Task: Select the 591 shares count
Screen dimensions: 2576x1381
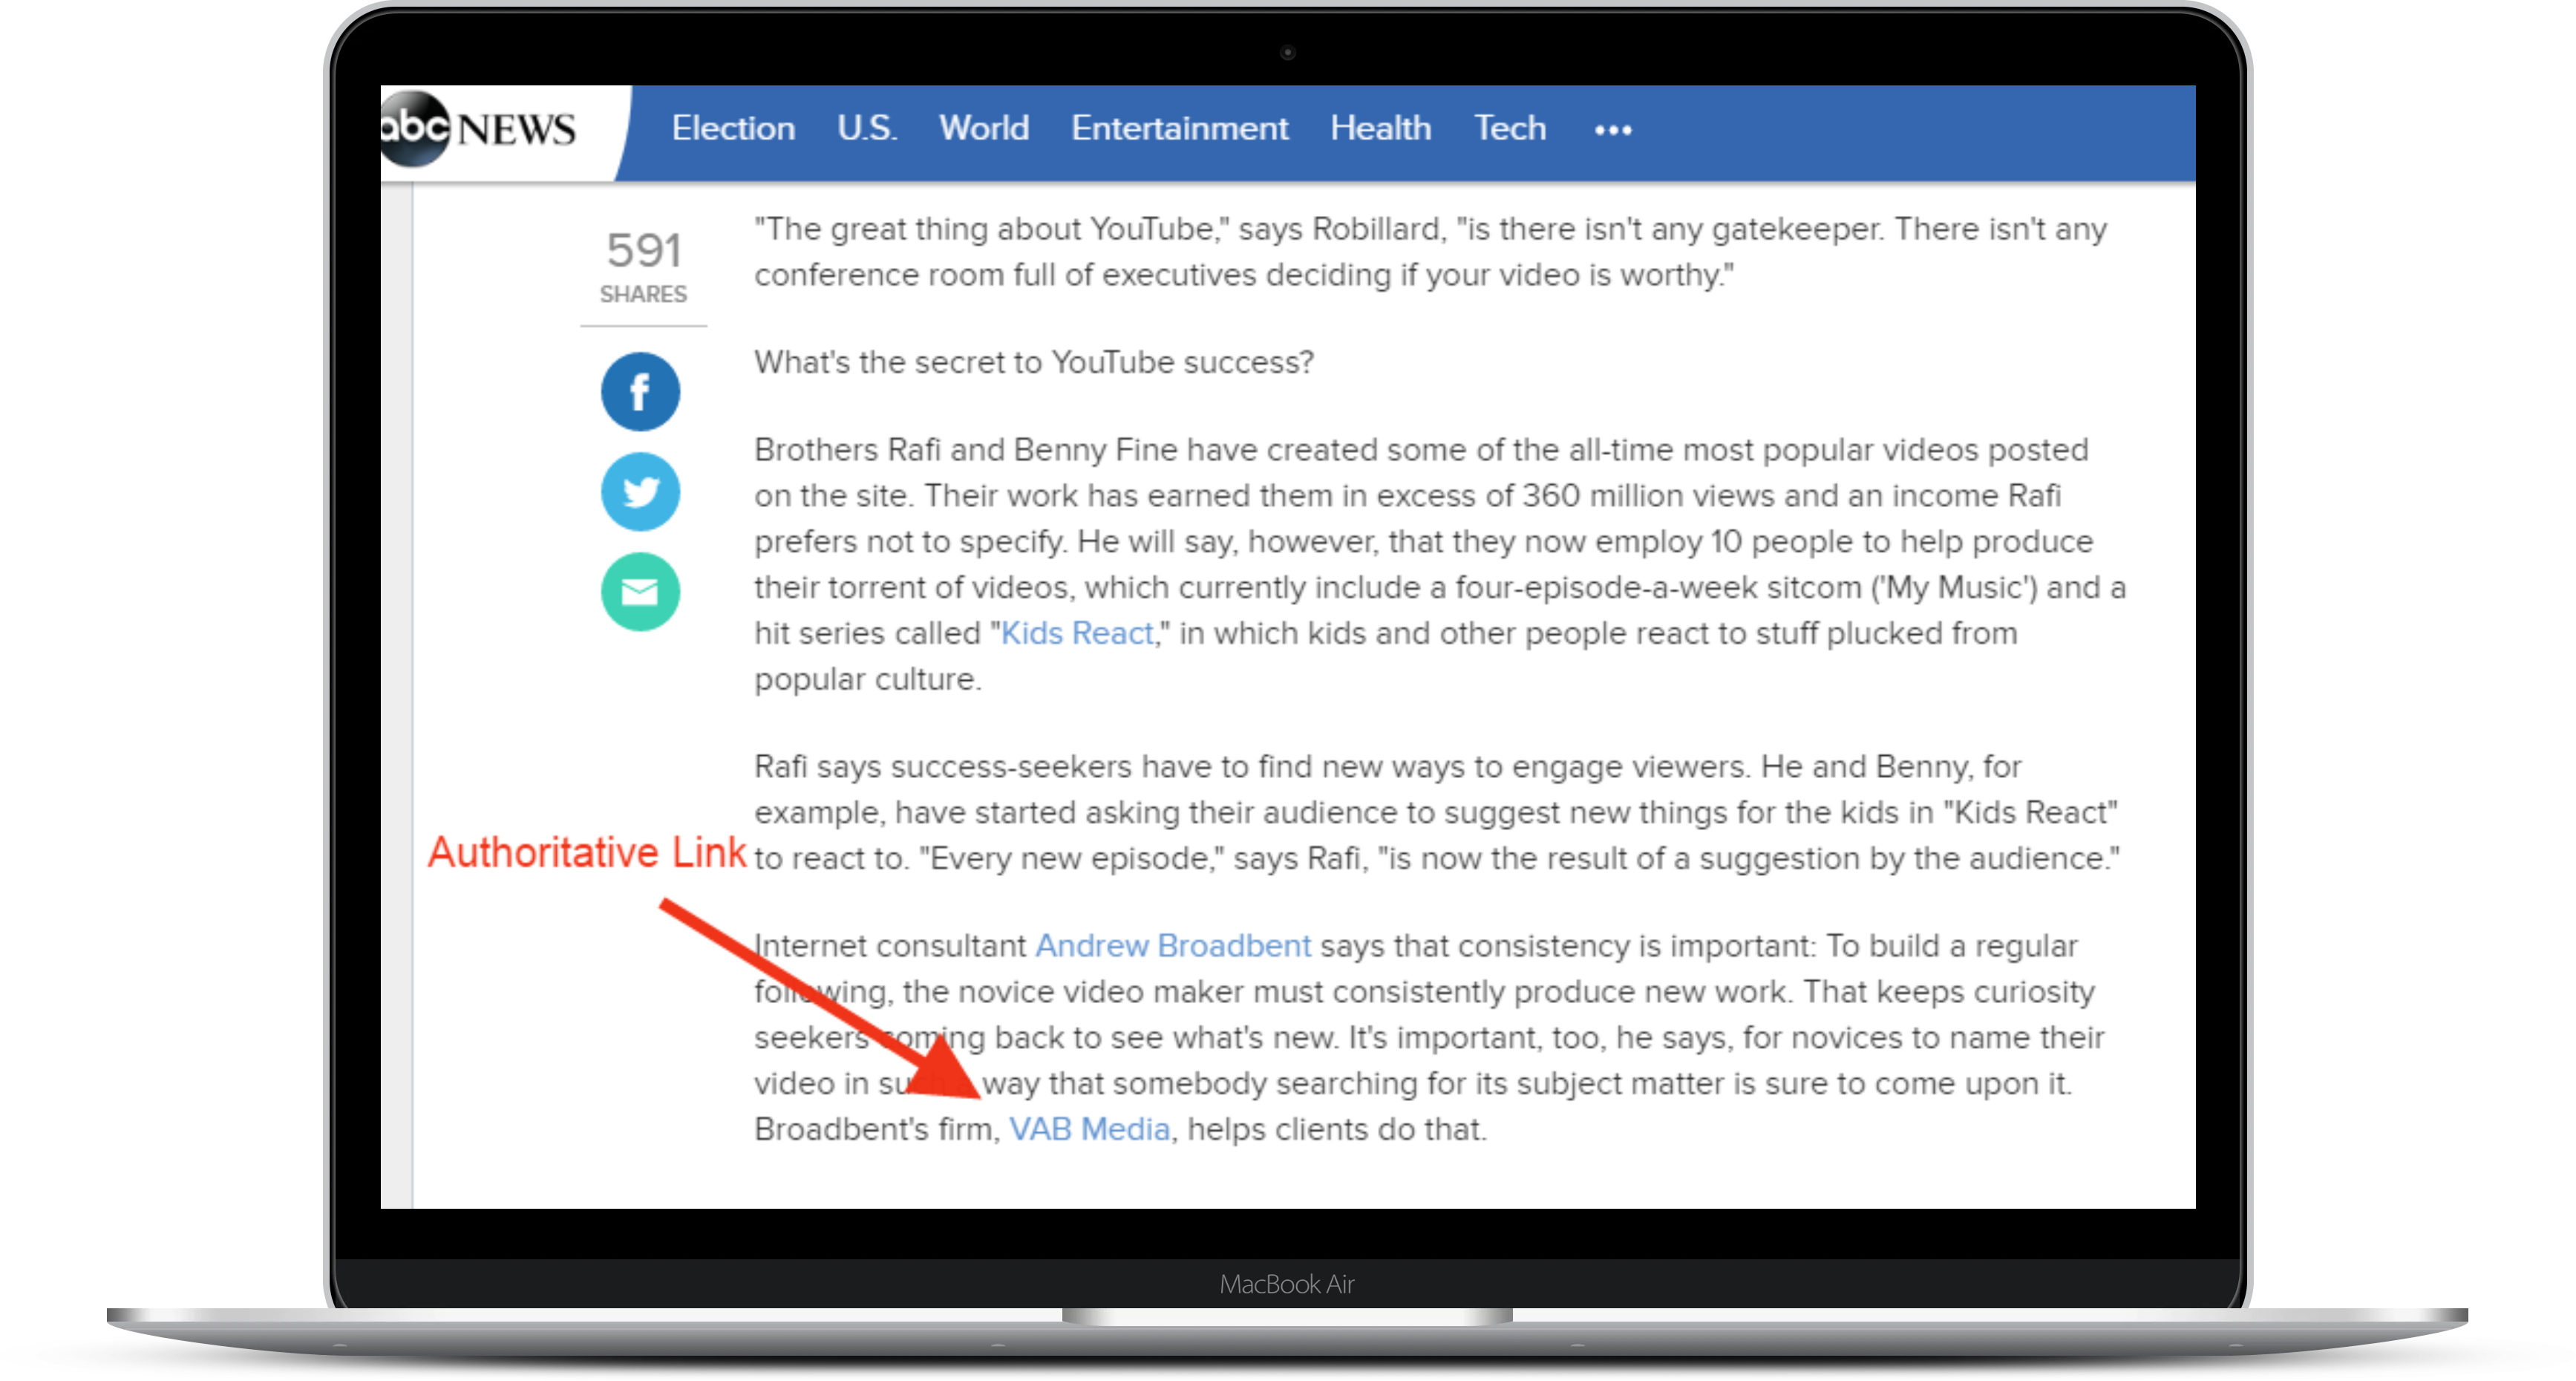Action: click(644, 250)
